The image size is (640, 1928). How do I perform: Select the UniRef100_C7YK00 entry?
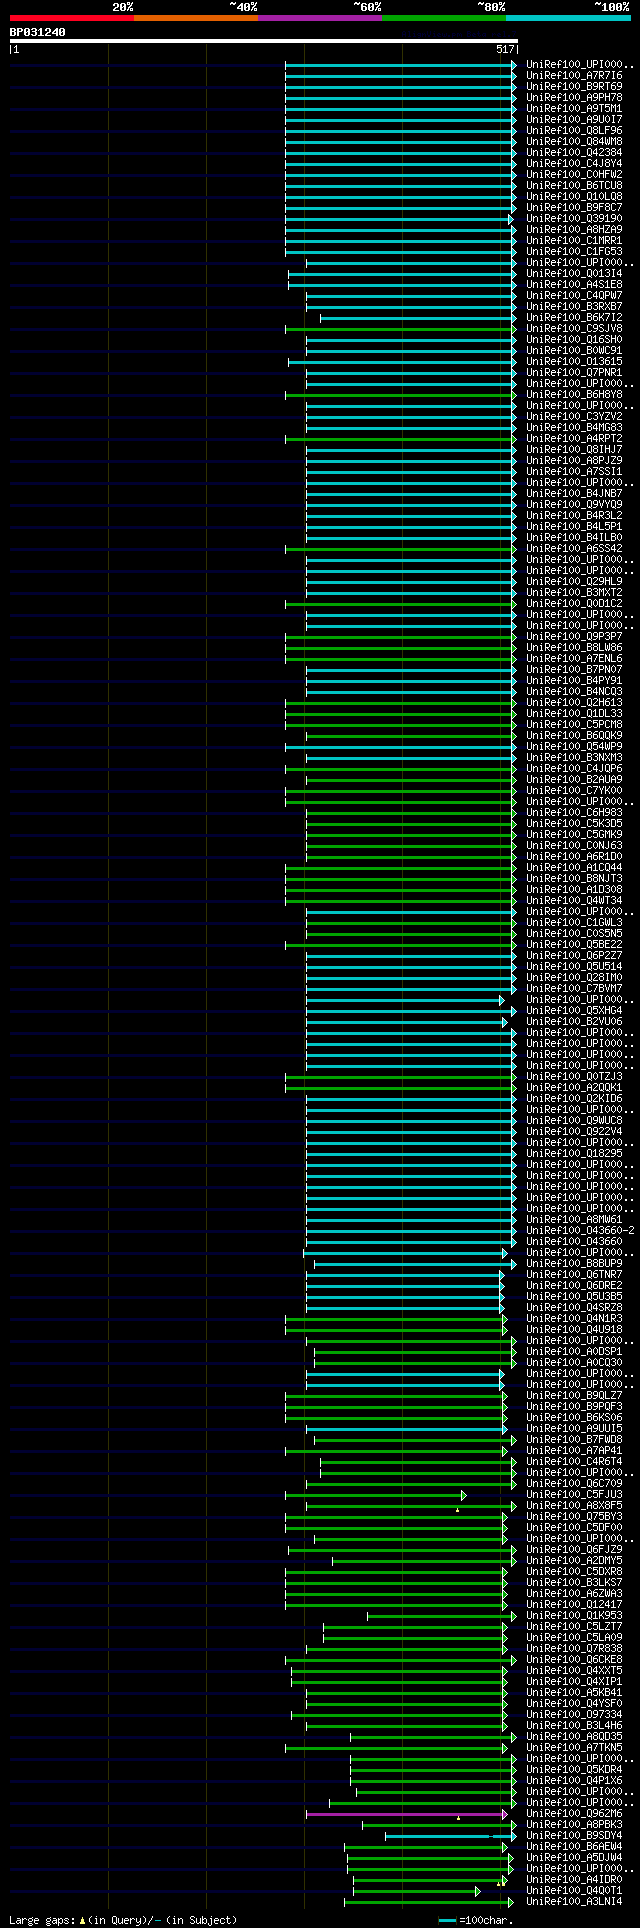[x=574, y=791]
